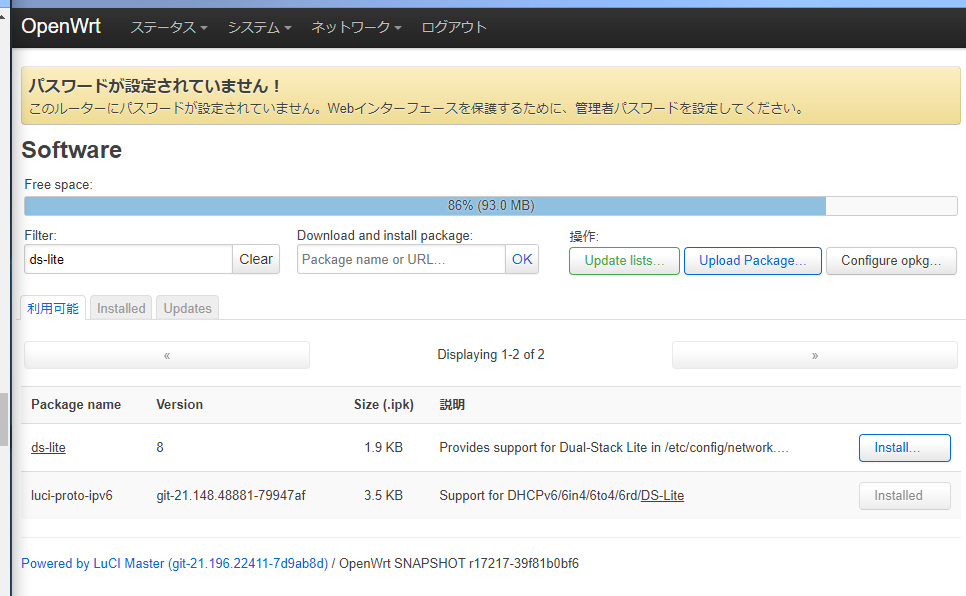Switch to the Installed tab
The height and width of the screenshot is (596, 966).
pos(121,308)
